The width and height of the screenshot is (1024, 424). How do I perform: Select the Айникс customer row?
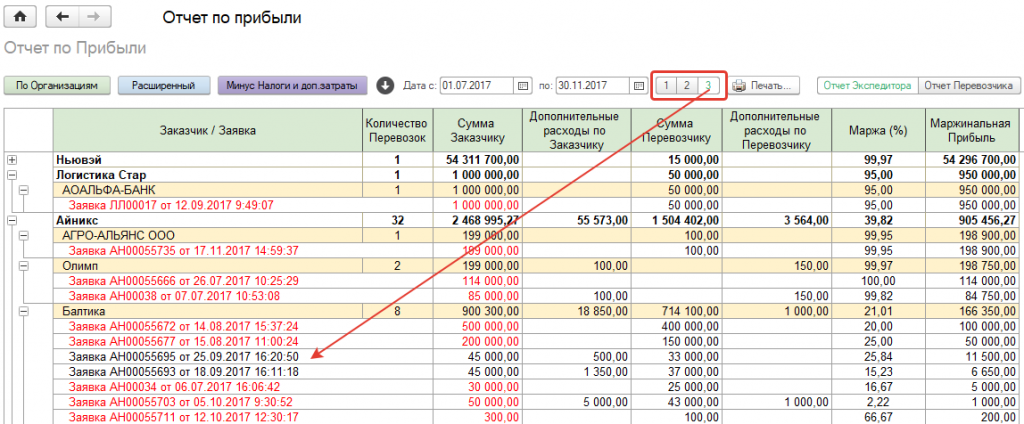pyautogui.click(x=208, y=221)
